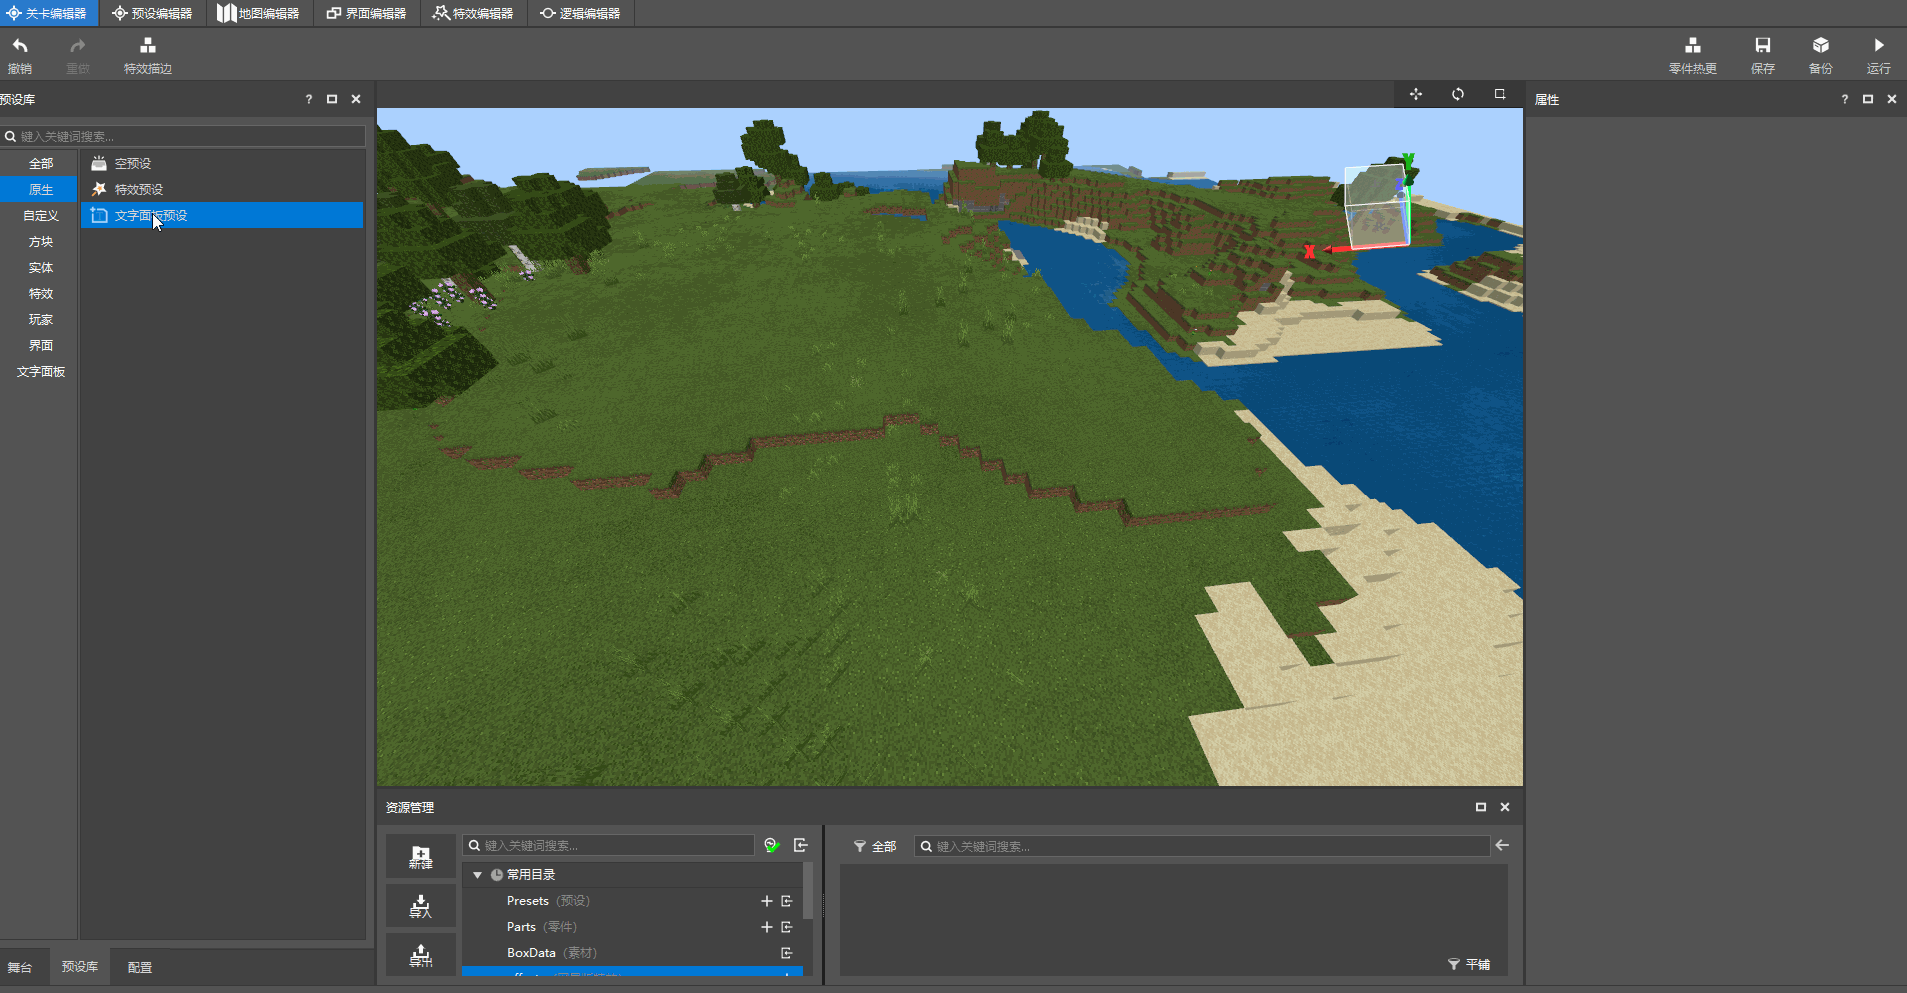Screen dimensions: 1907x993
Task: Focus the 预设库 keyword search field
Action: click(x=183, y=136)
